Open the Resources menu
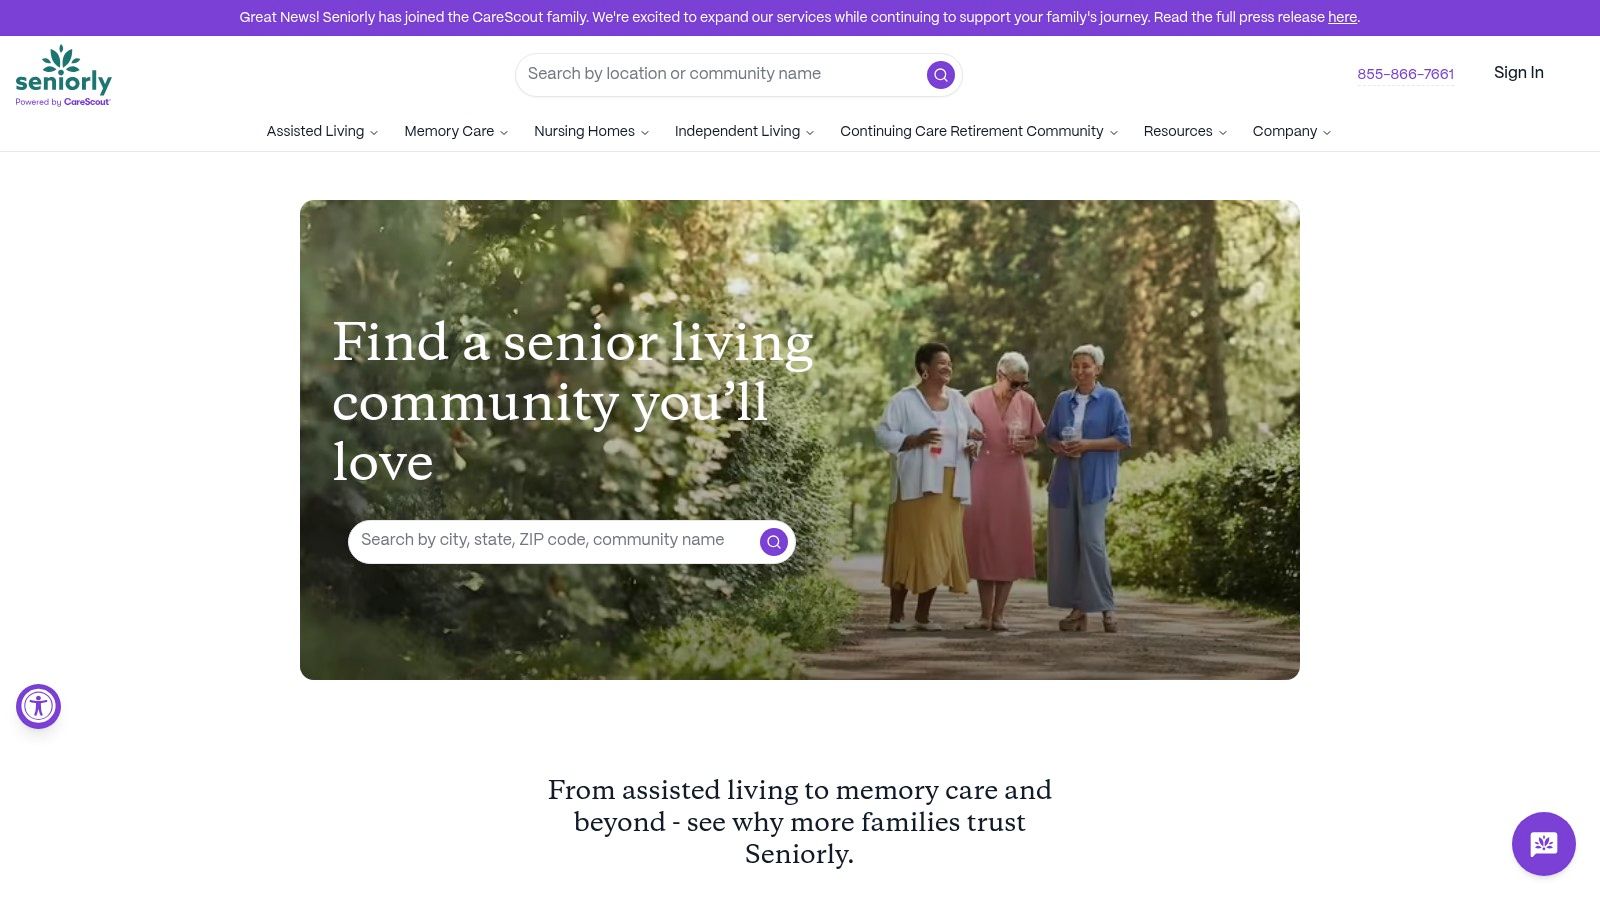Viewport: 1600px width, 900px height. (1185, 131)
